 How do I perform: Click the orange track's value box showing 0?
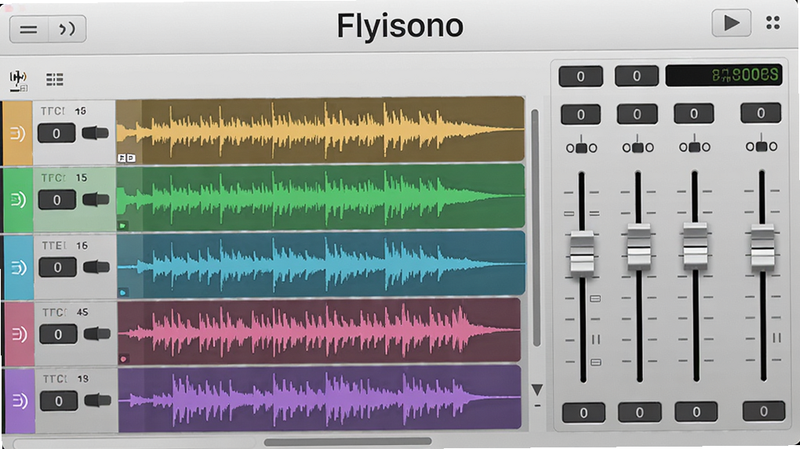tap(57, 133)
